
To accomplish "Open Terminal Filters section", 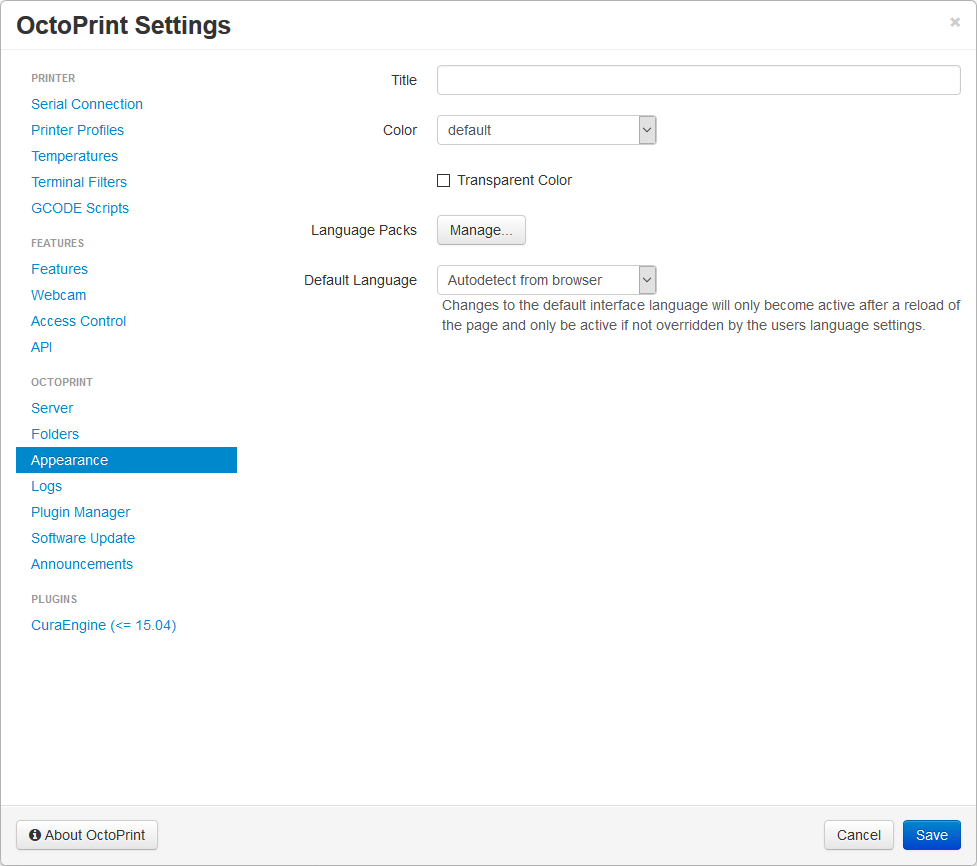I will (79, 183).
